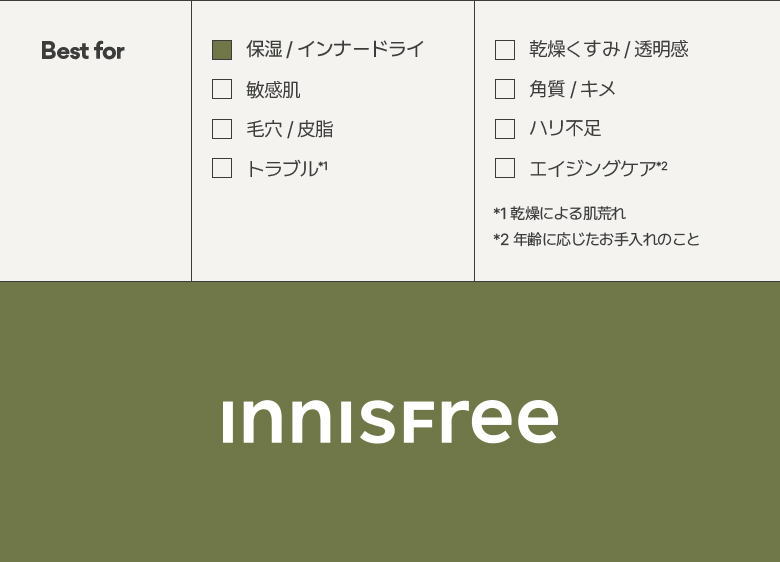Select the トラブル checkbox
The height and width of the screenshot is (562, 780).
[x=222, y=168]
